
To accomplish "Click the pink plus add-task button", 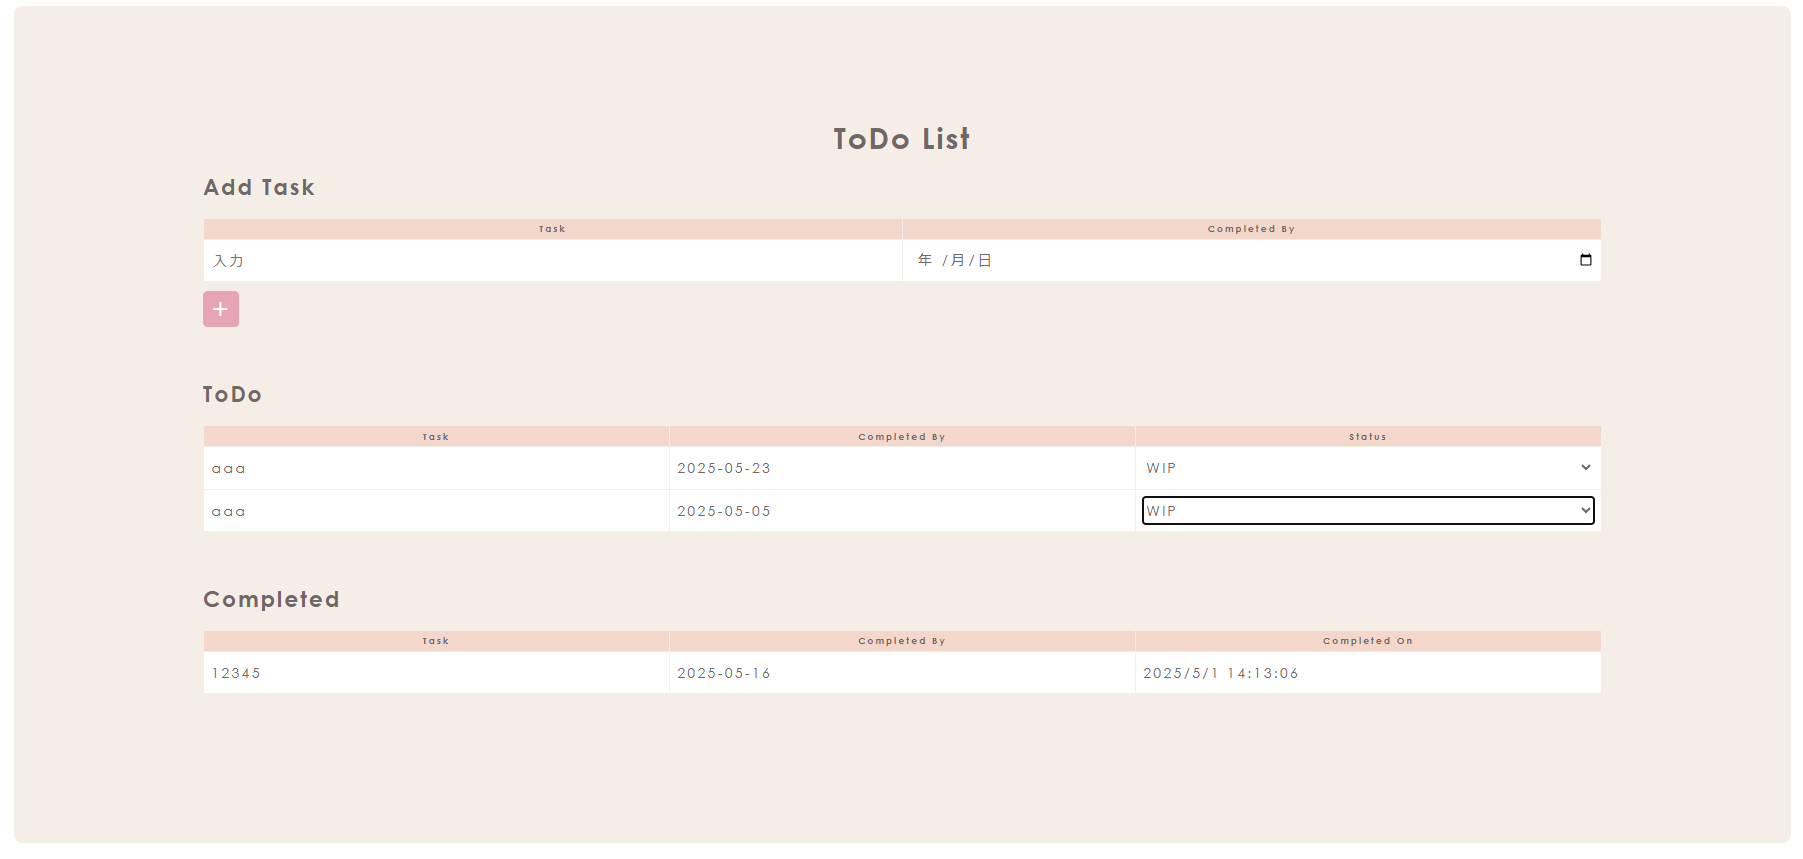I will pyautogui.click(x=221, y=309).
